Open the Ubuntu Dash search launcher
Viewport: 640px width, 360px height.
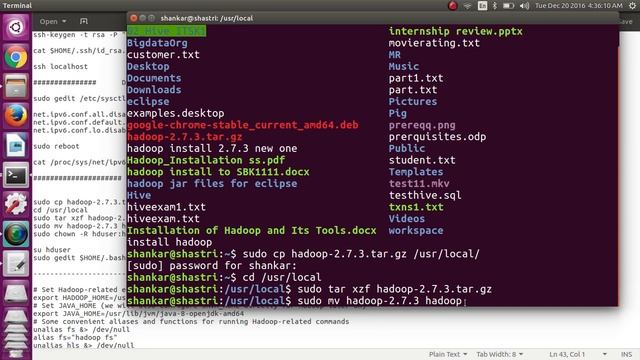click(16, 27)
